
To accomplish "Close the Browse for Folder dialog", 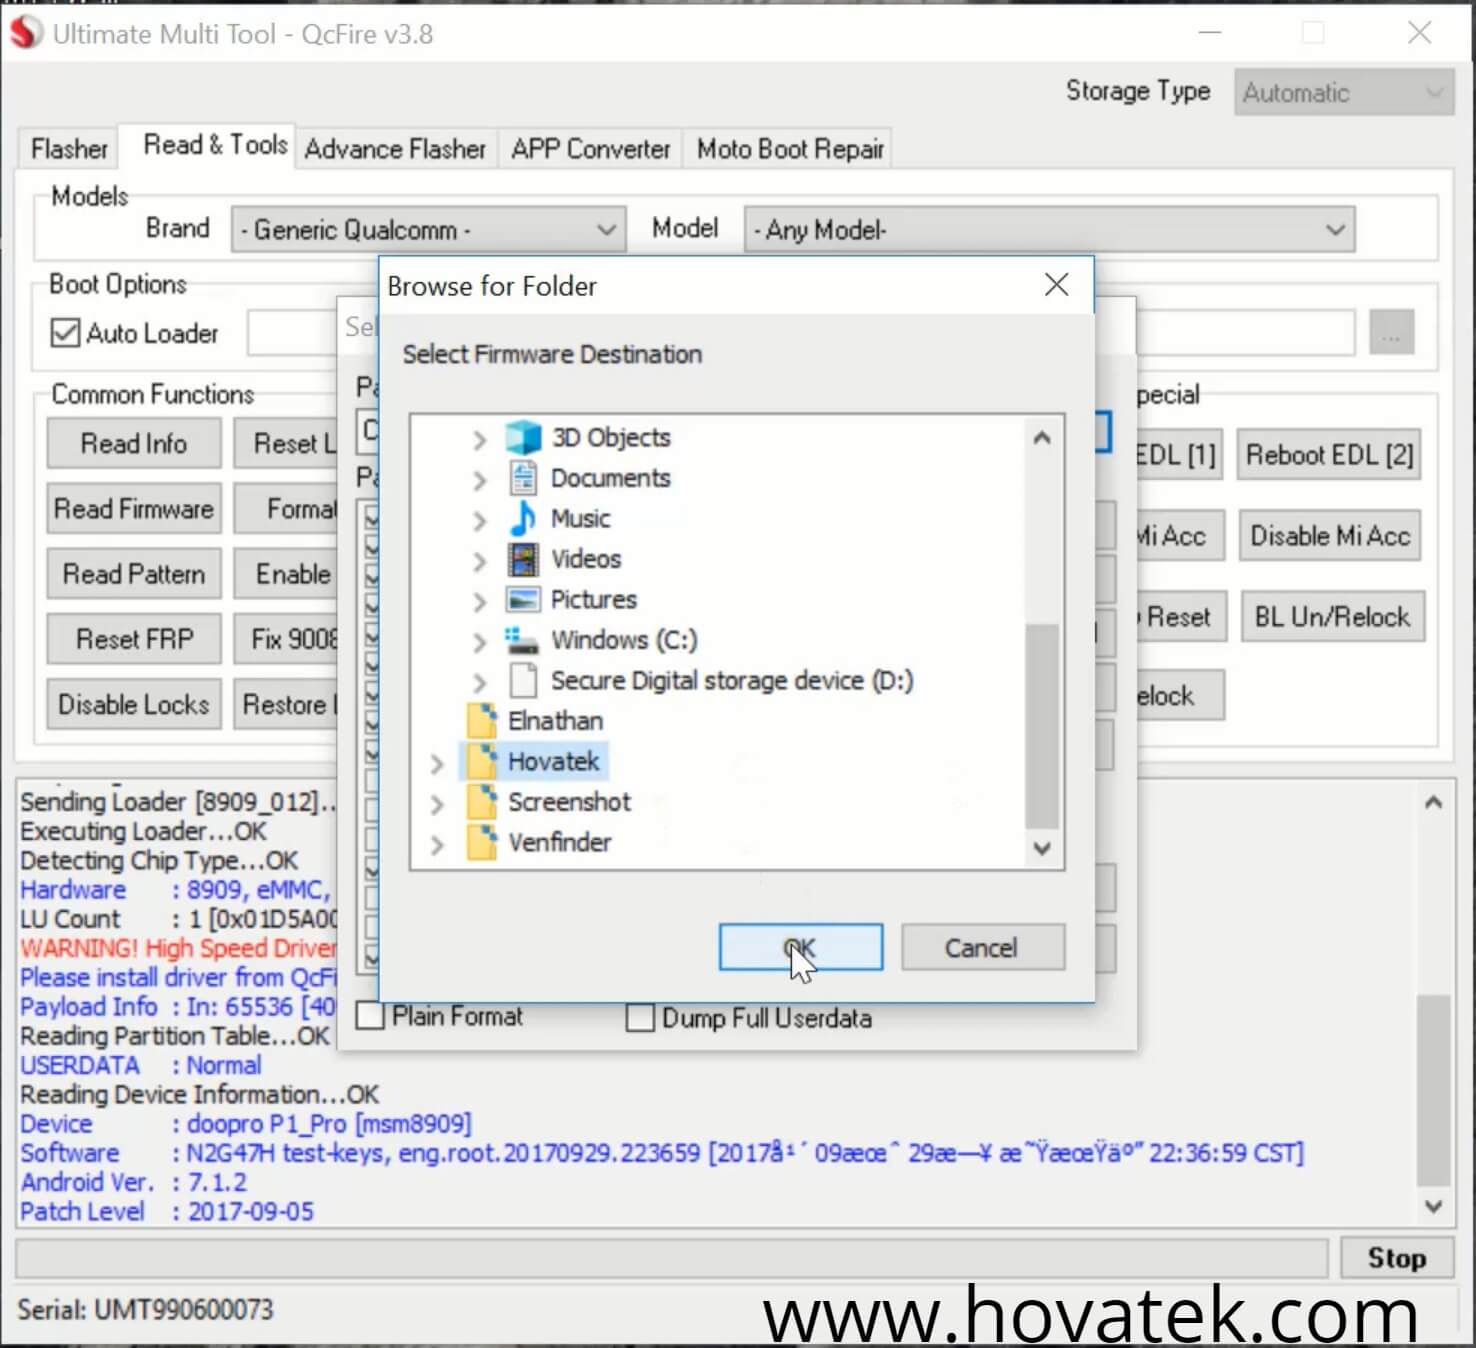I will tap(1056, 285).
